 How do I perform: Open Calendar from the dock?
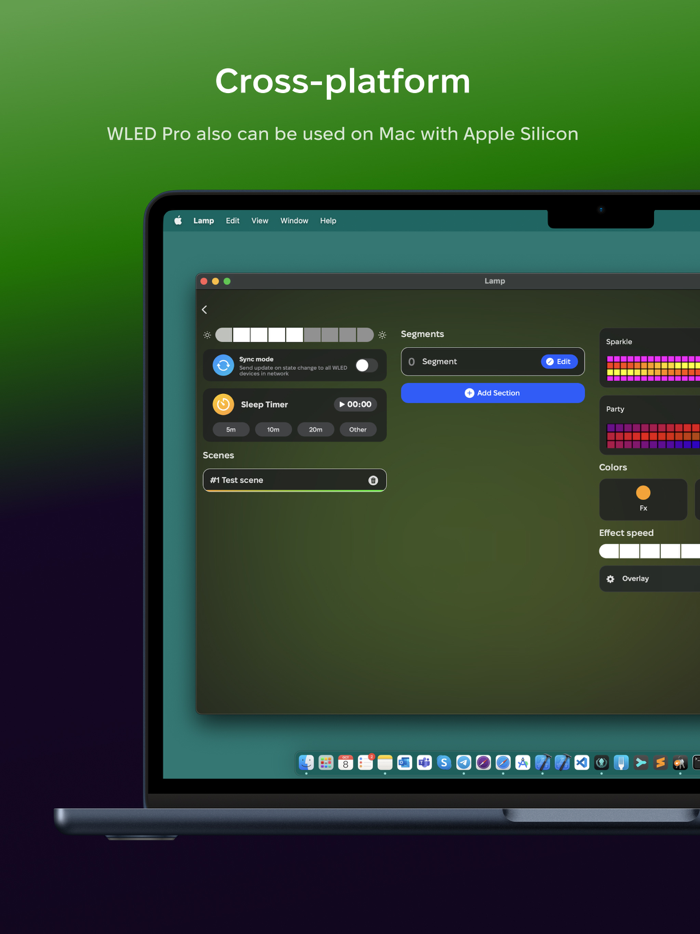[x=346, y=762]
